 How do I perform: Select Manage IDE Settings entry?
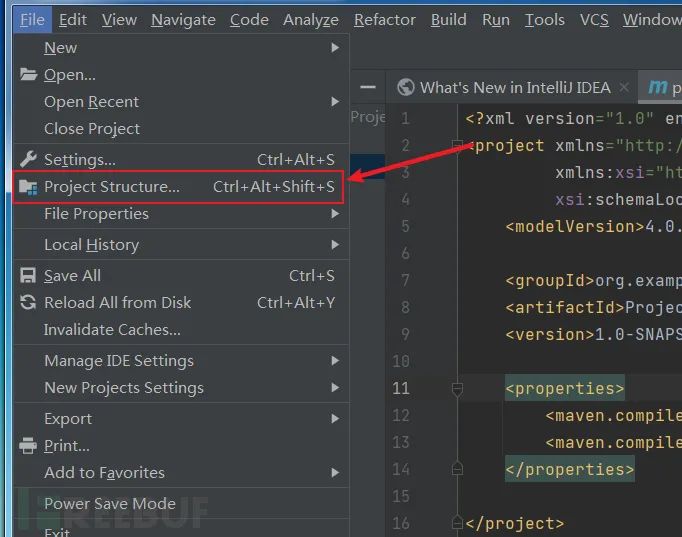pos(181,360)
